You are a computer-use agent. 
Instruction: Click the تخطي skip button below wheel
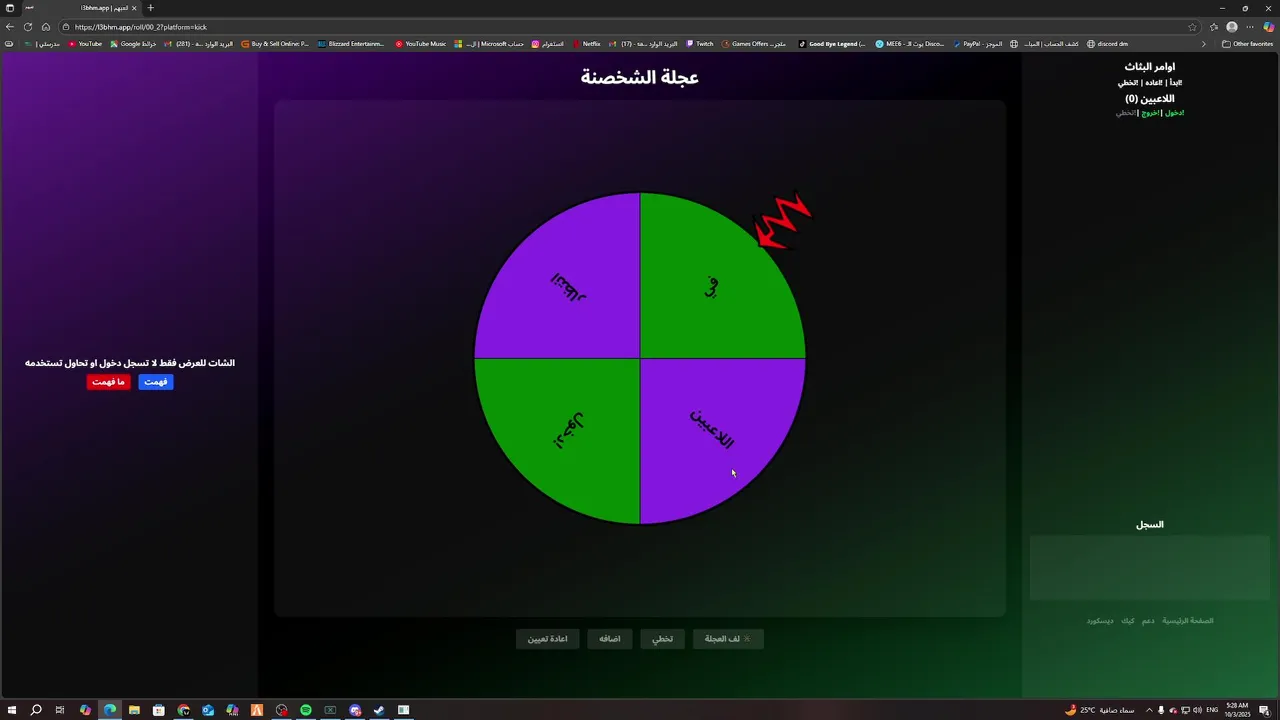click(x=663, y=639)
